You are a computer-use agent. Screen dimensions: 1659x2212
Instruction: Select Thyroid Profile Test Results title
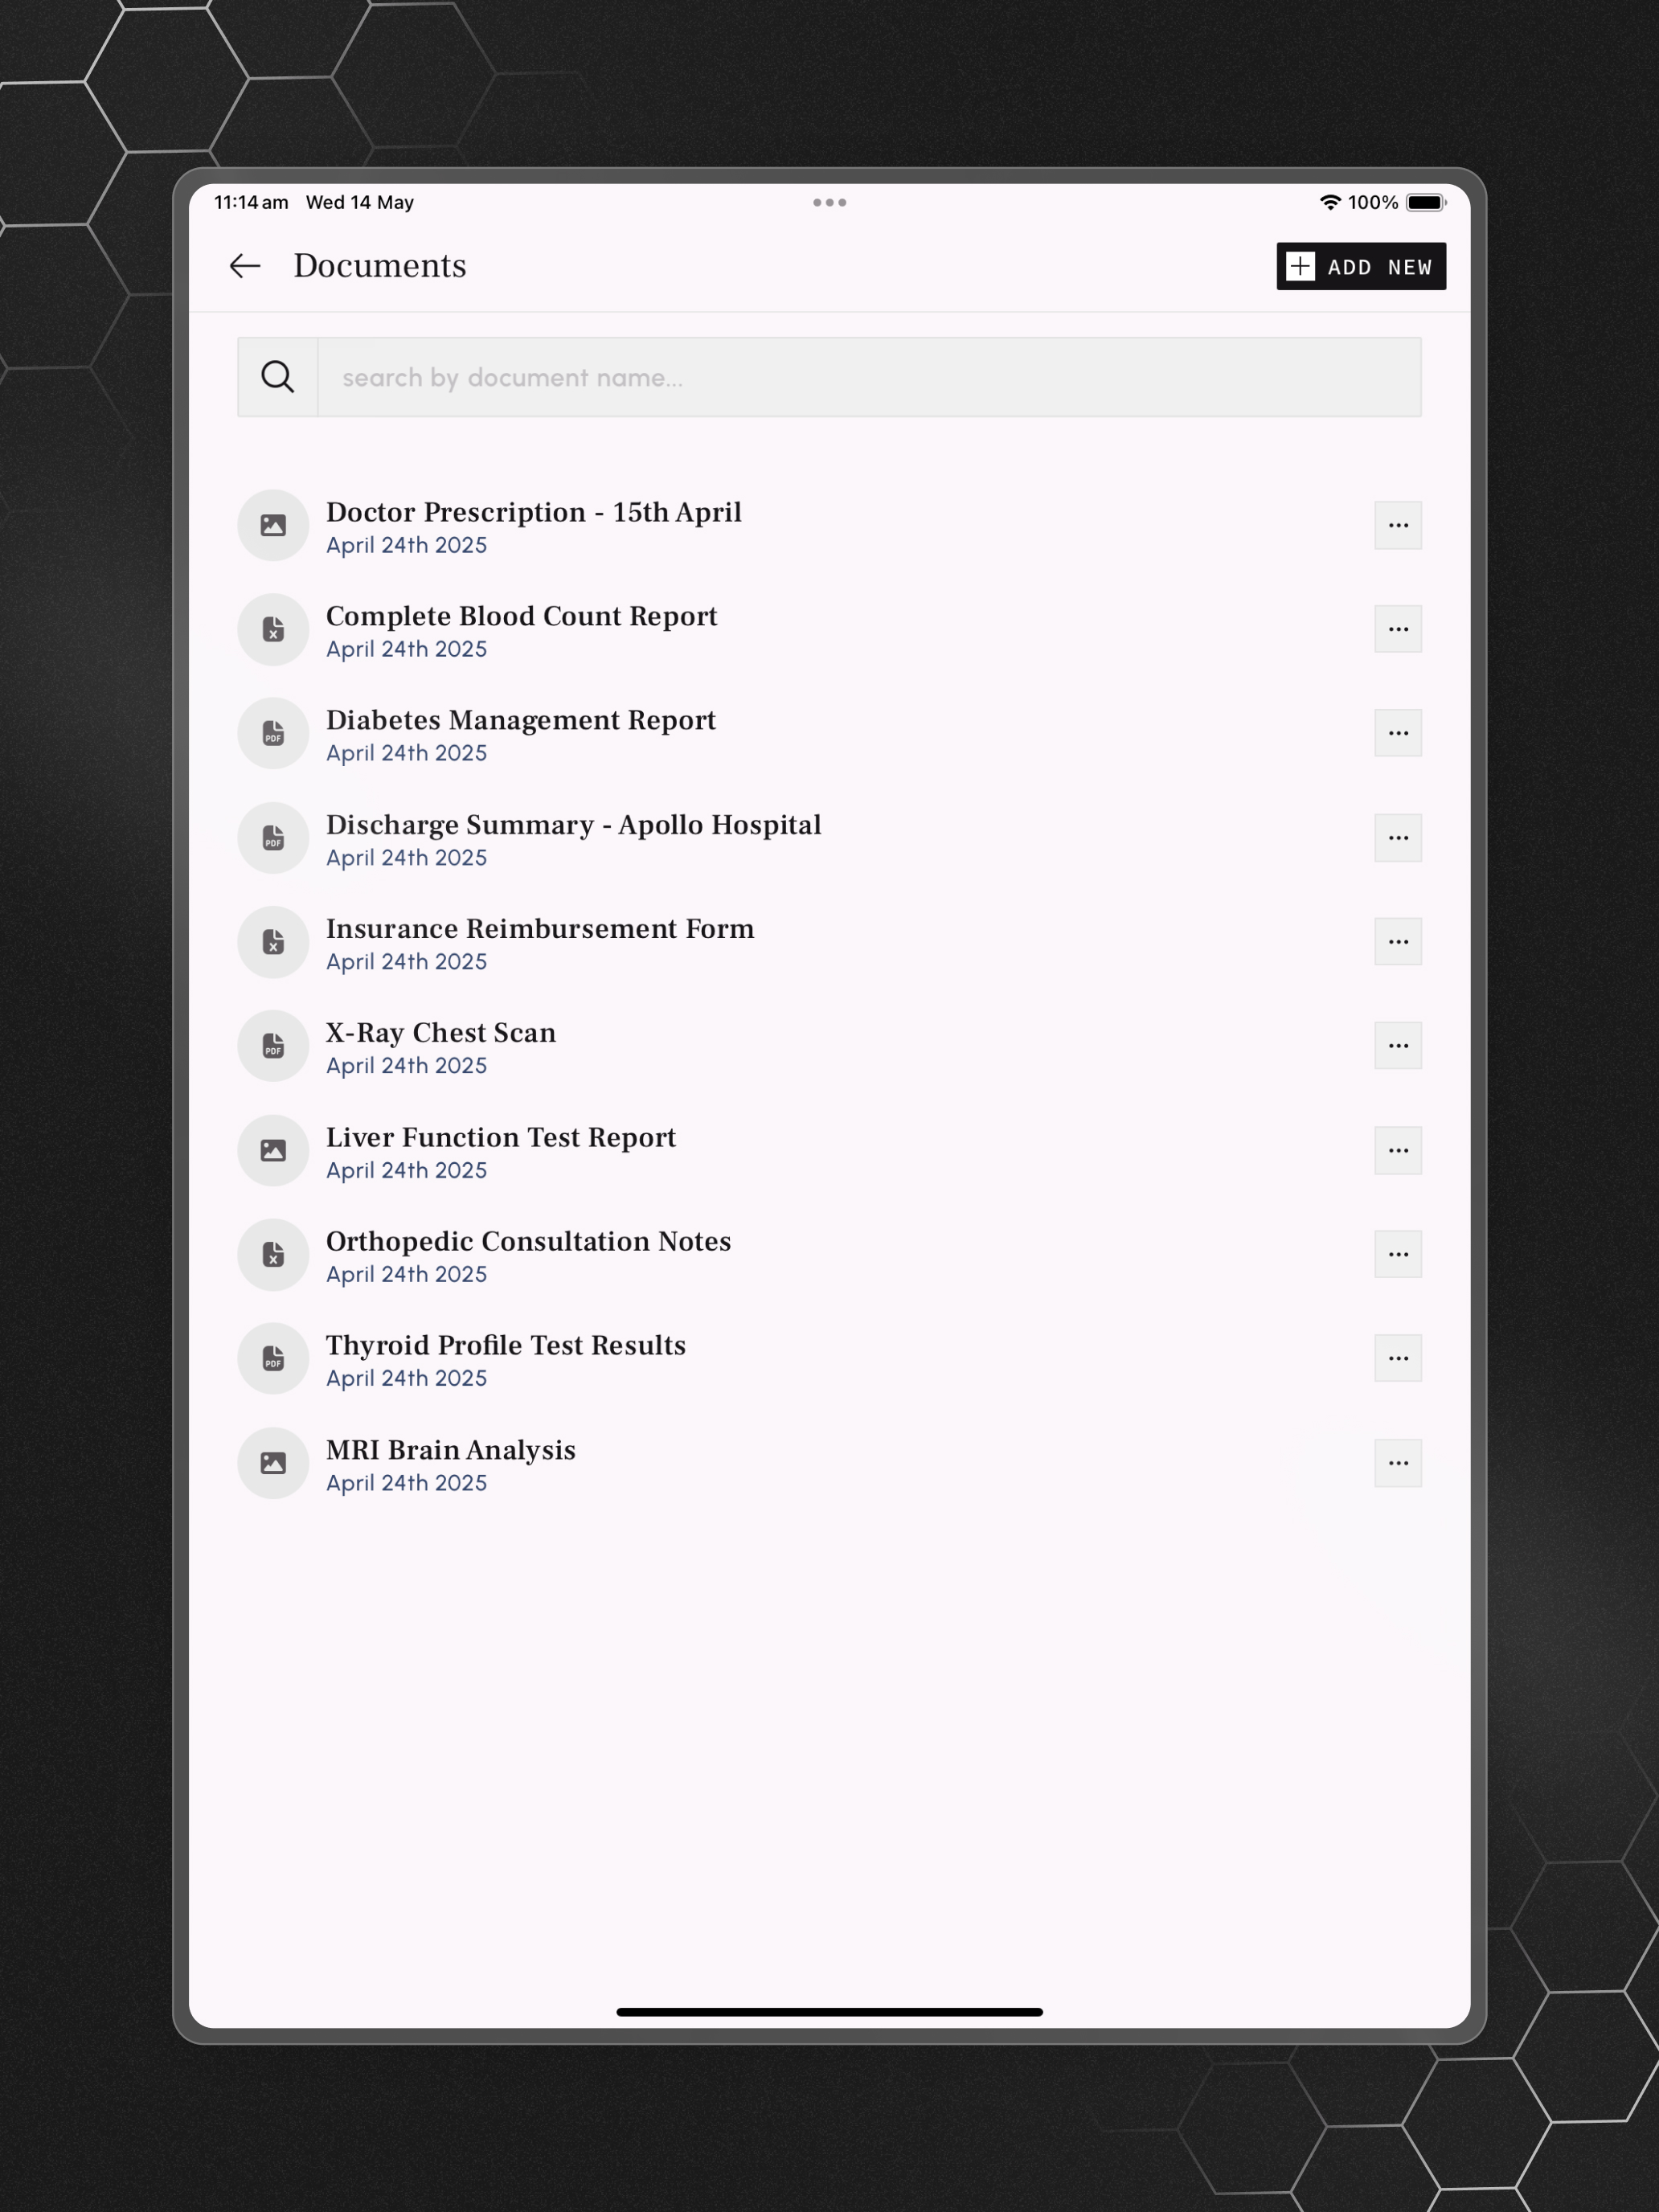click(x=506, y=1345)
